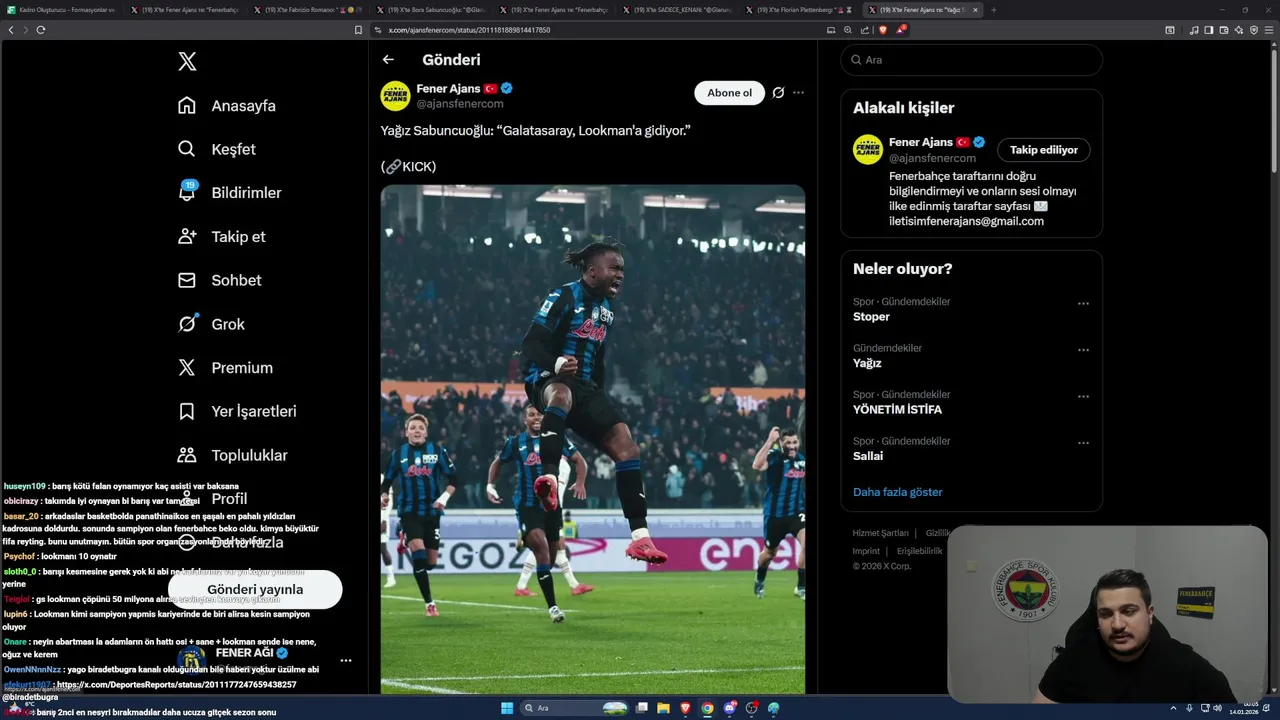
Task: Open the Brave Wallet icon
Action: click(x=1224, y=30)
